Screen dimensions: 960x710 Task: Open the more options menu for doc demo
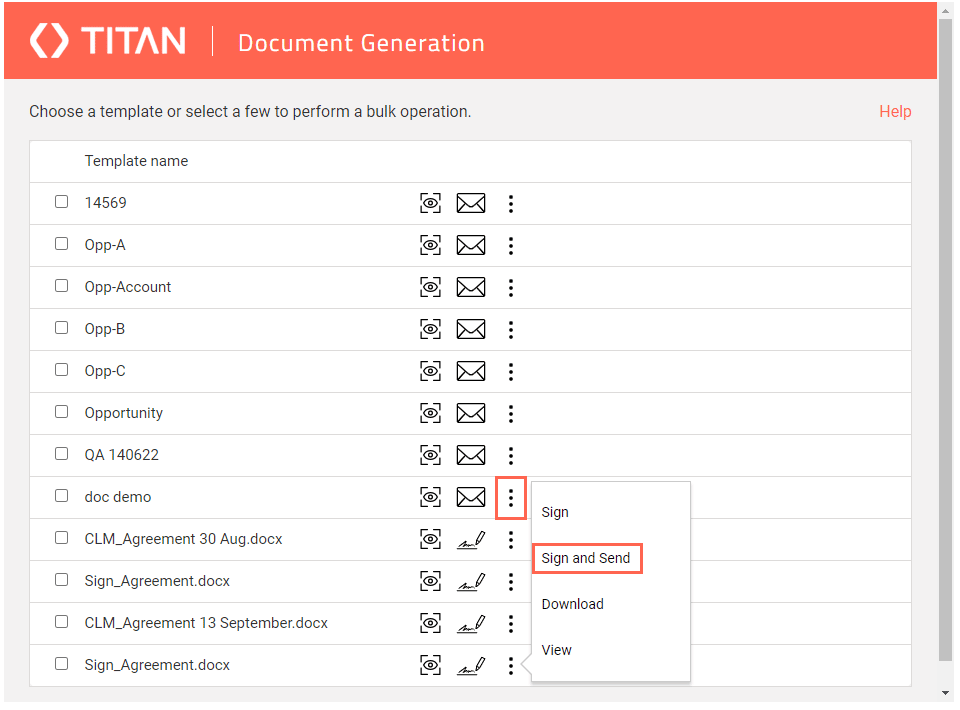click(511, 498)
